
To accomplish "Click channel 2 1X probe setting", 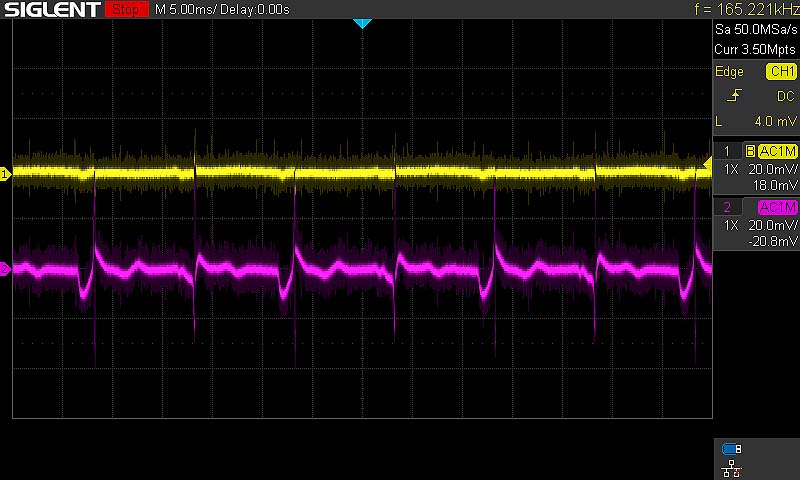I will click(x=731, y=225).
